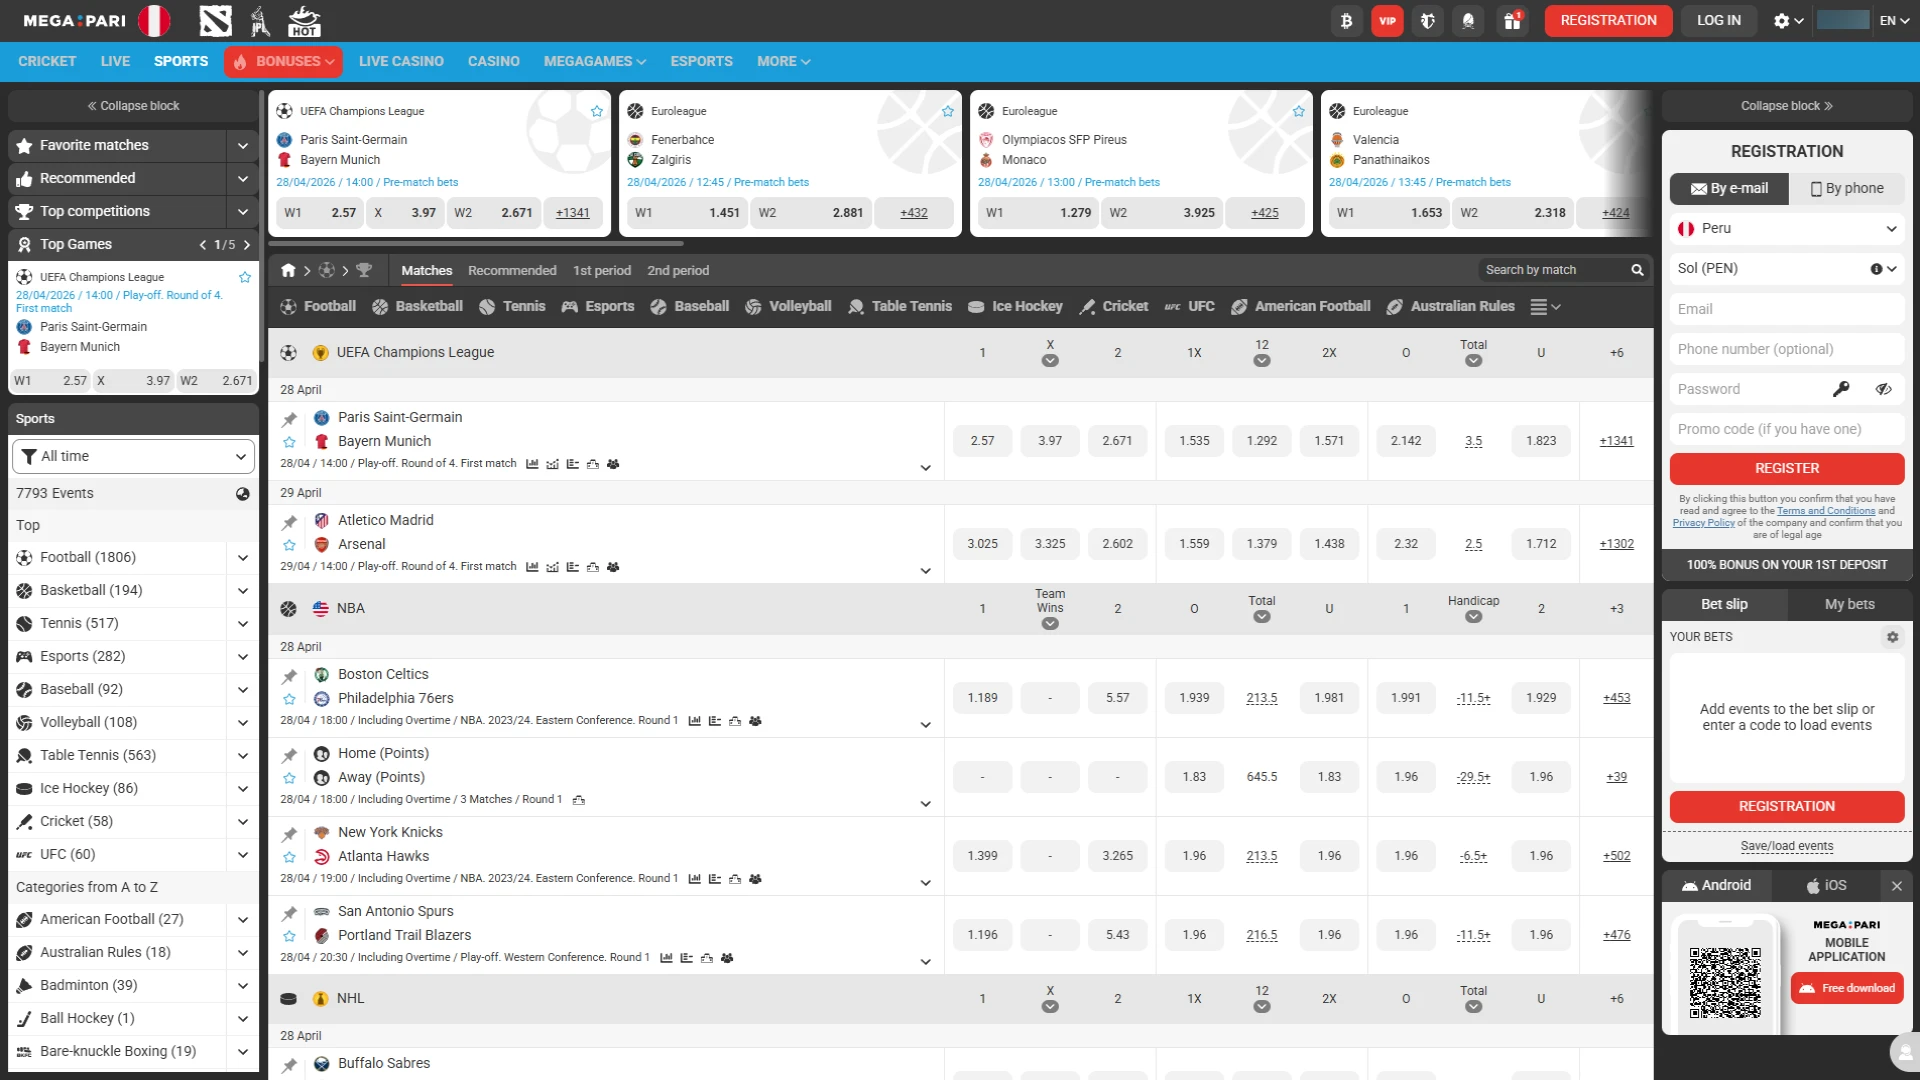Expand Tennis (517) category
This screenshot has width=1920, height=1080.
pos(242,624)
